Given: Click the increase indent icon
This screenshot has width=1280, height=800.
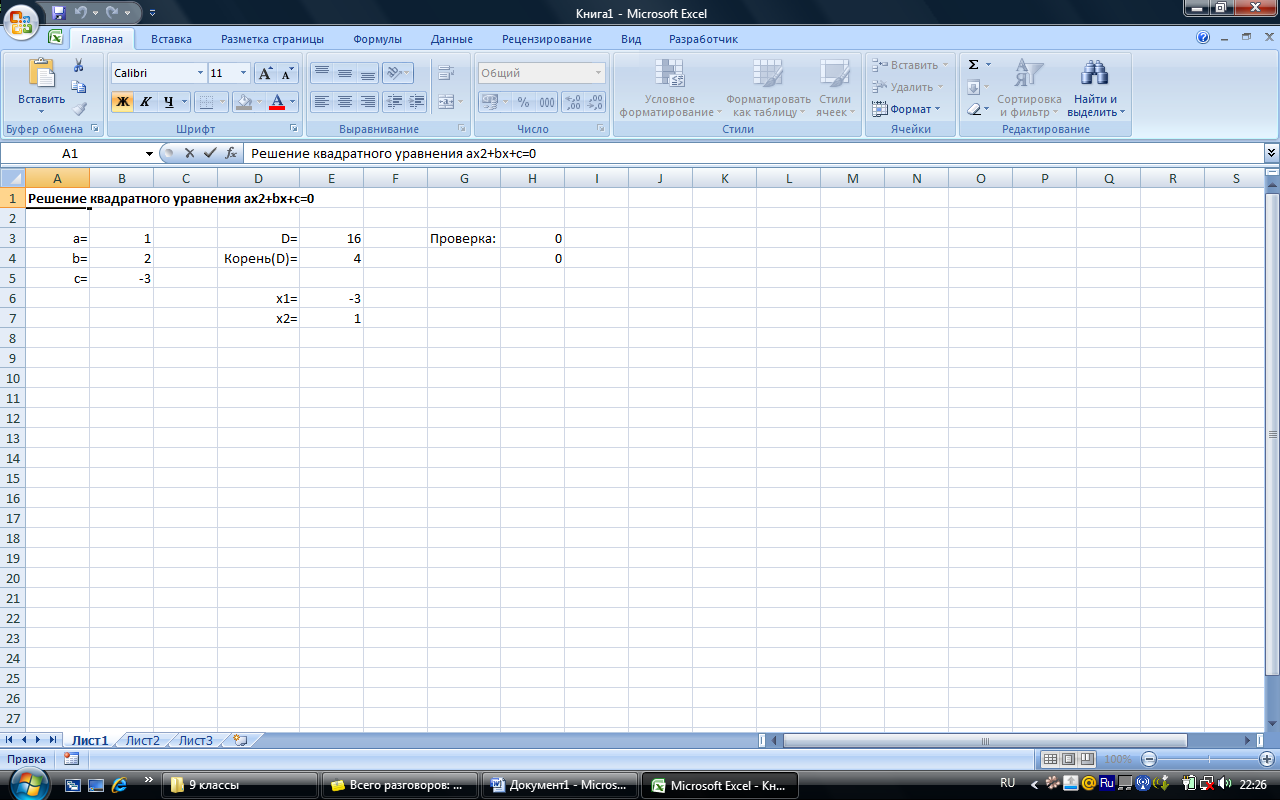Looking at the screenshot, I should [x=416, y=101].
